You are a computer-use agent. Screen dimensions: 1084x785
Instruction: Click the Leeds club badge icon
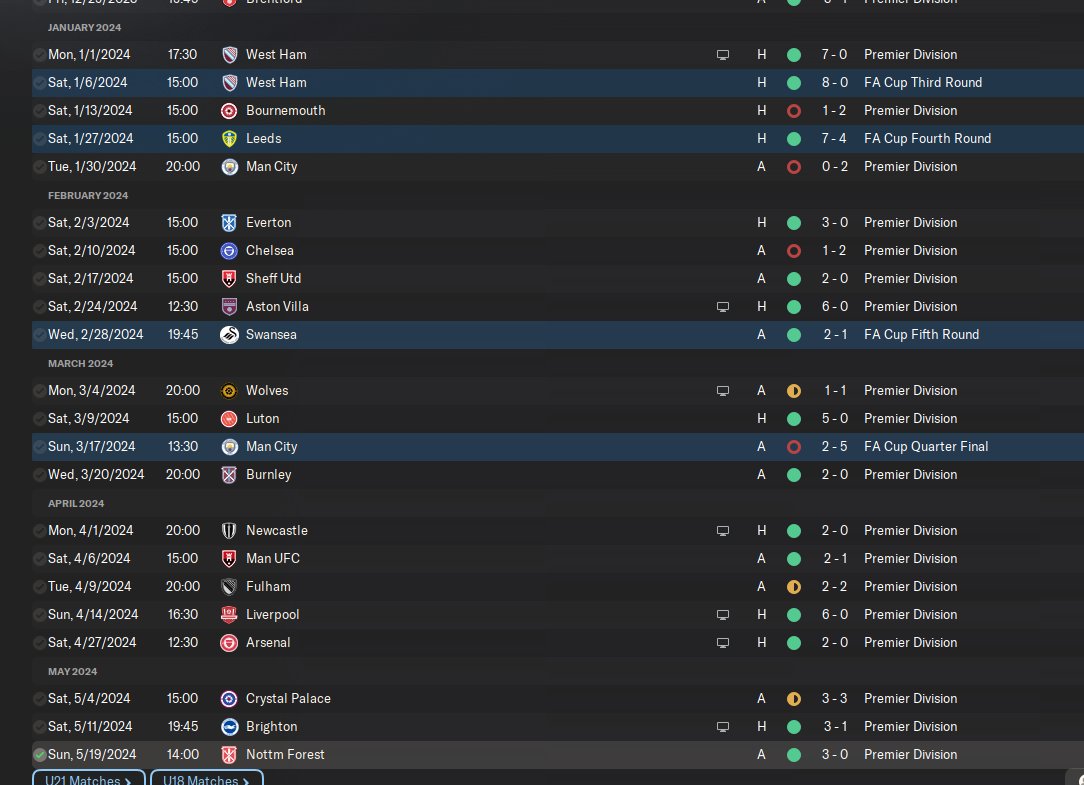pos(230,139)
